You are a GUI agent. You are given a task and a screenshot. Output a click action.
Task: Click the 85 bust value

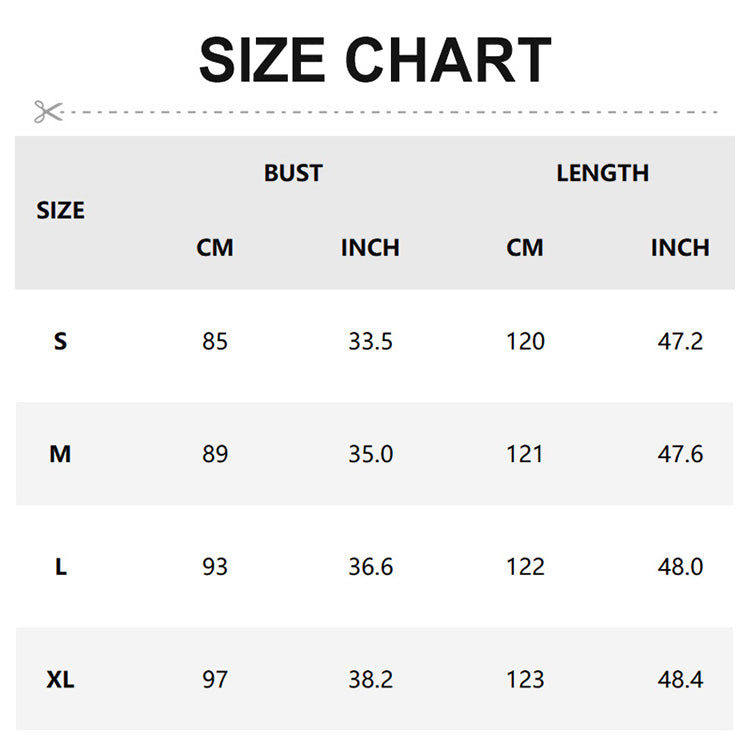click(x=214, y=342)
